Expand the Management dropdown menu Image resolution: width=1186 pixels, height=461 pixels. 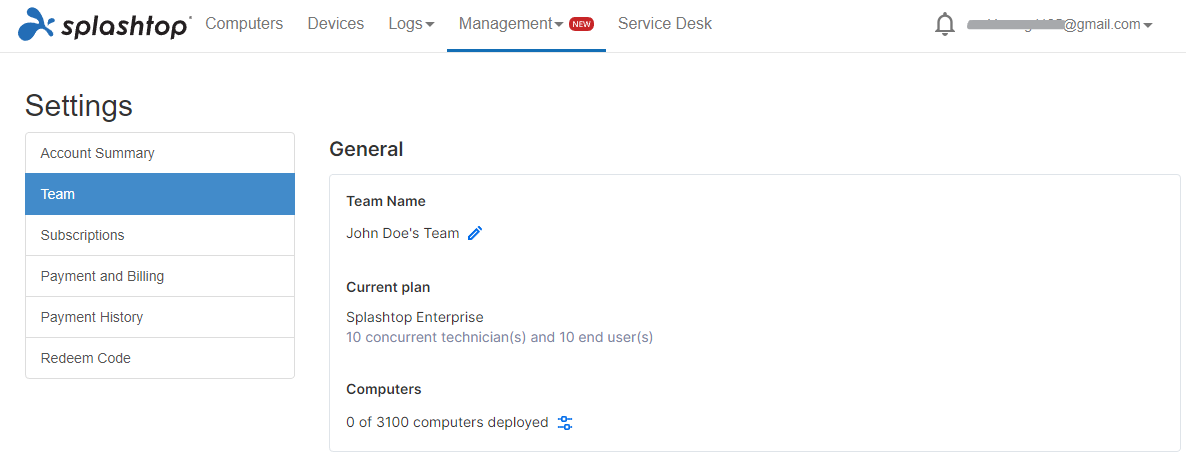511,24
